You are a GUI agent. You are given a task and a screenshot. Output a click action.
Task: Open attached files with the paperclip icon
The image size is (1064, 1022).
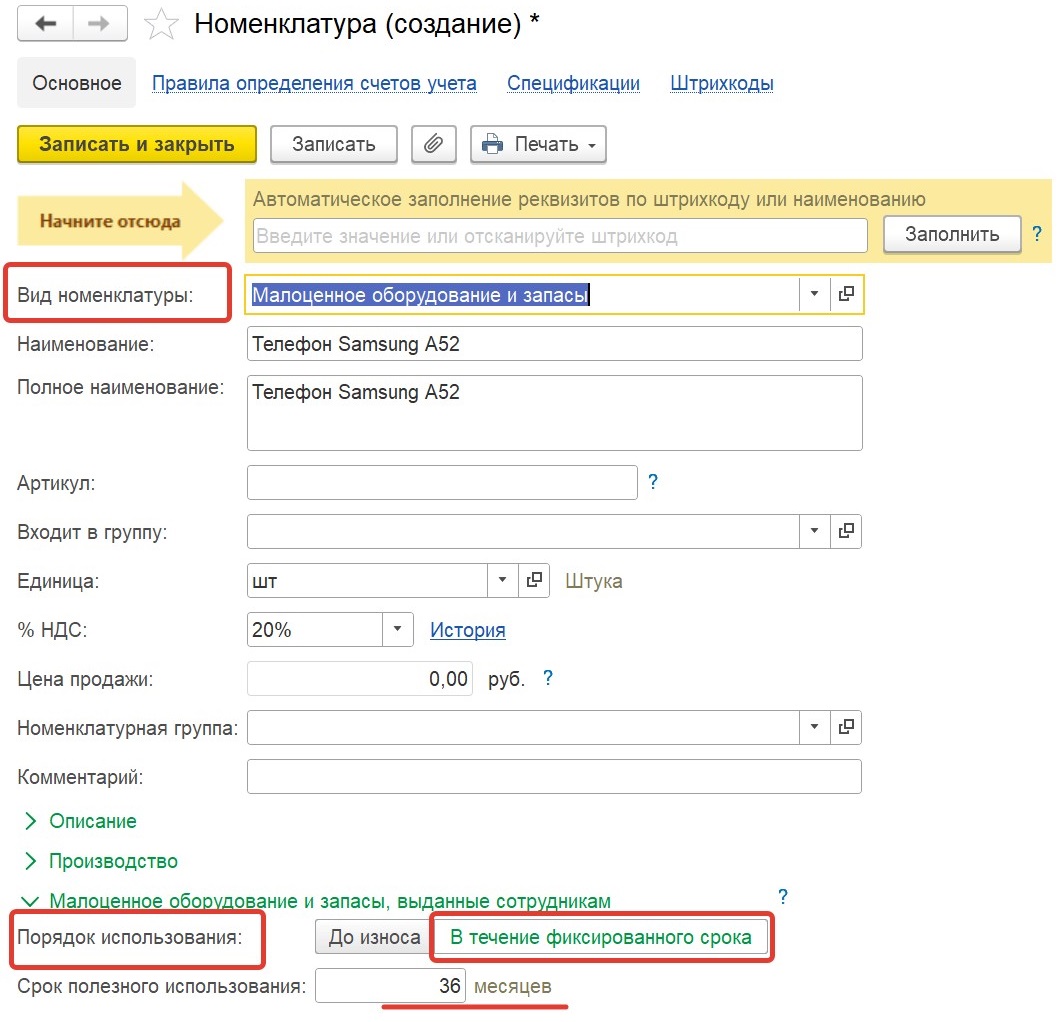click(x=434, y=144)
